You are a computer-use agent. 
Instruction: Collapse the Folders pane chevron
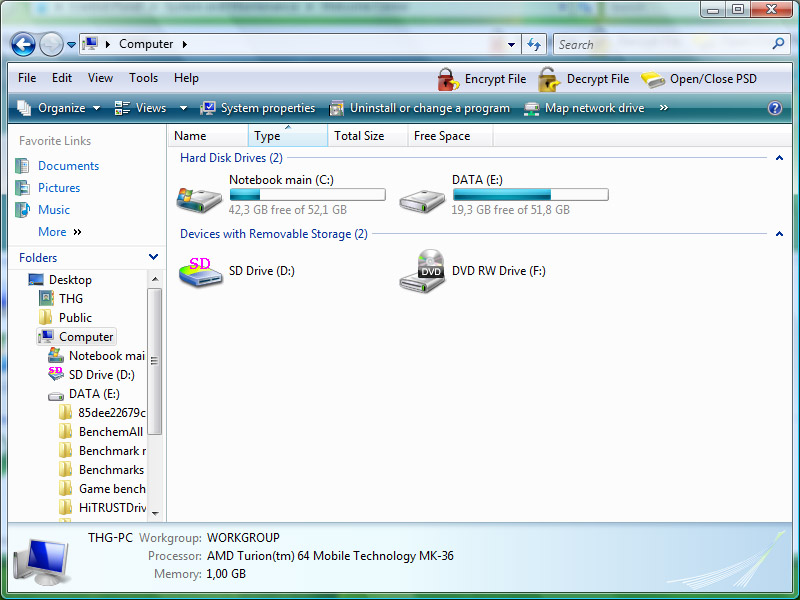tap(153, 257)
